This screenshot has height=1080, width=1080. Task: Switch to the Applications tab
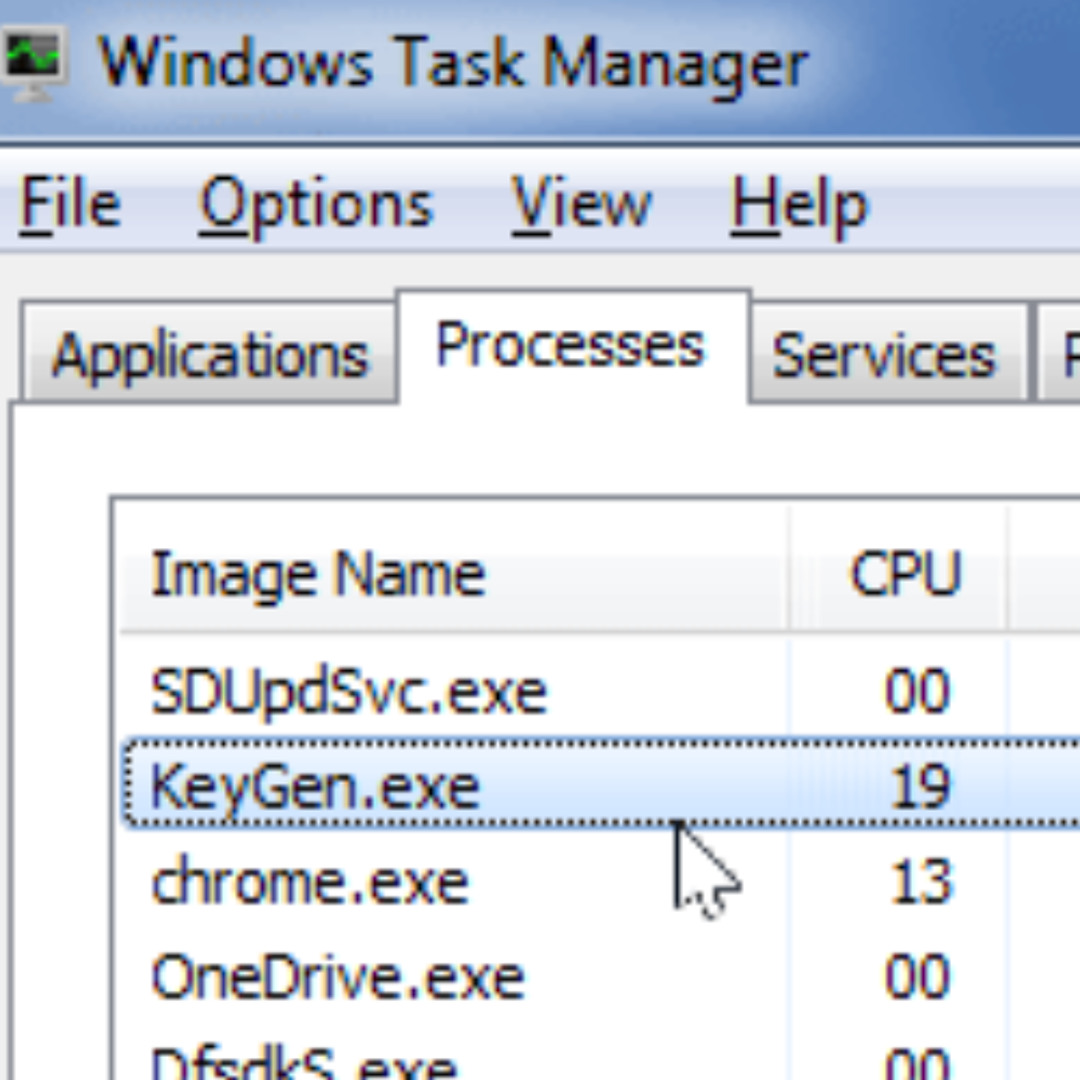coord(209,356)
